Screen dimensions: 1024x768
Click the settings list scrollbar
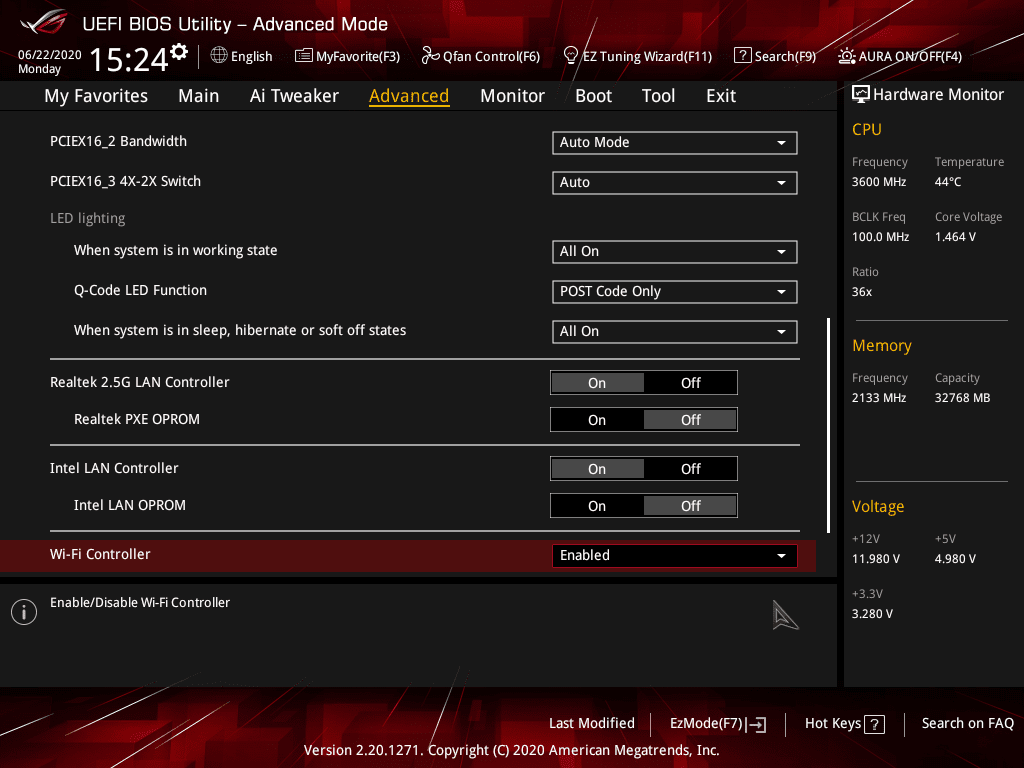point(828,425)
